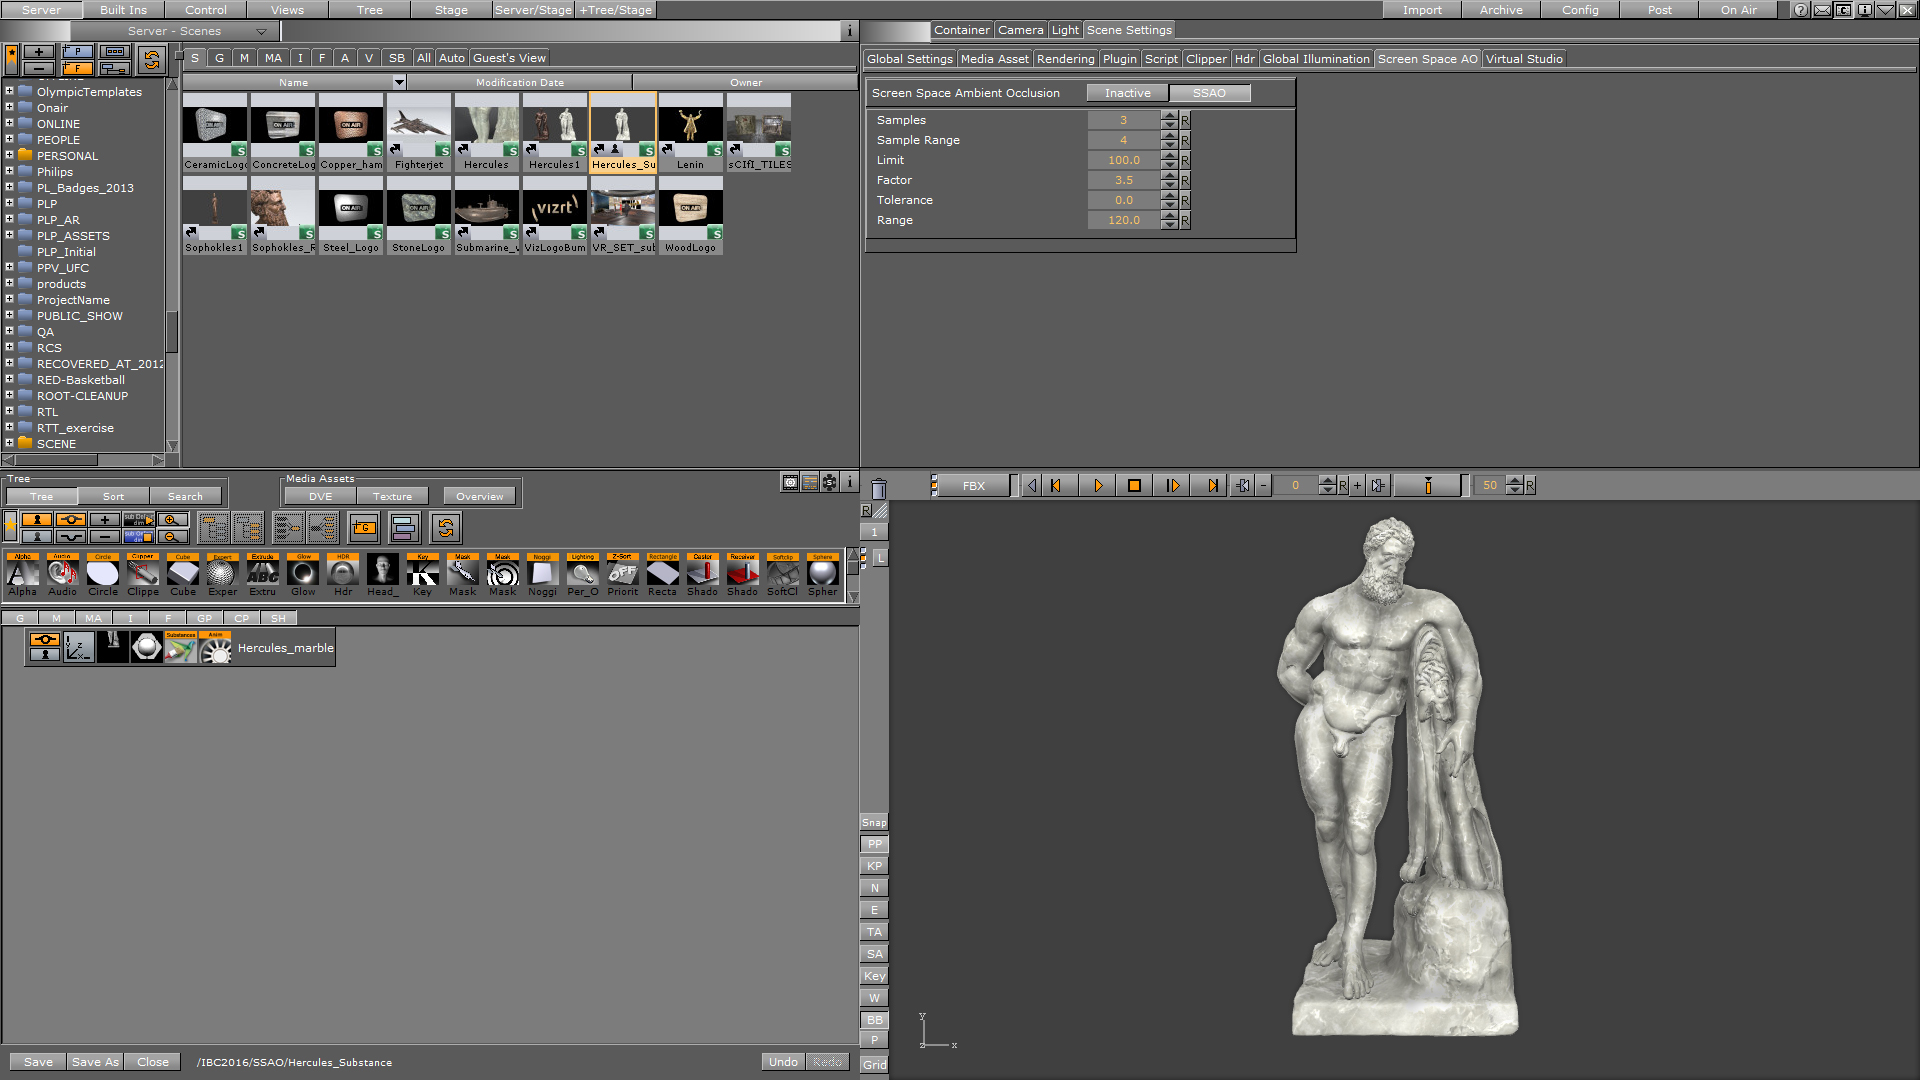Screen dimensions: 1920x1080
Task: Toggle the BB bounding box button
Action: [874, 1020]
